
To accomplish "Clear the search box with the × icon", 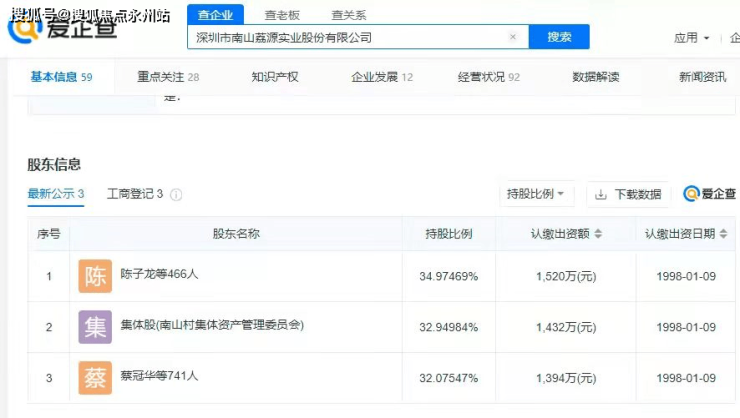I will 513,37.
